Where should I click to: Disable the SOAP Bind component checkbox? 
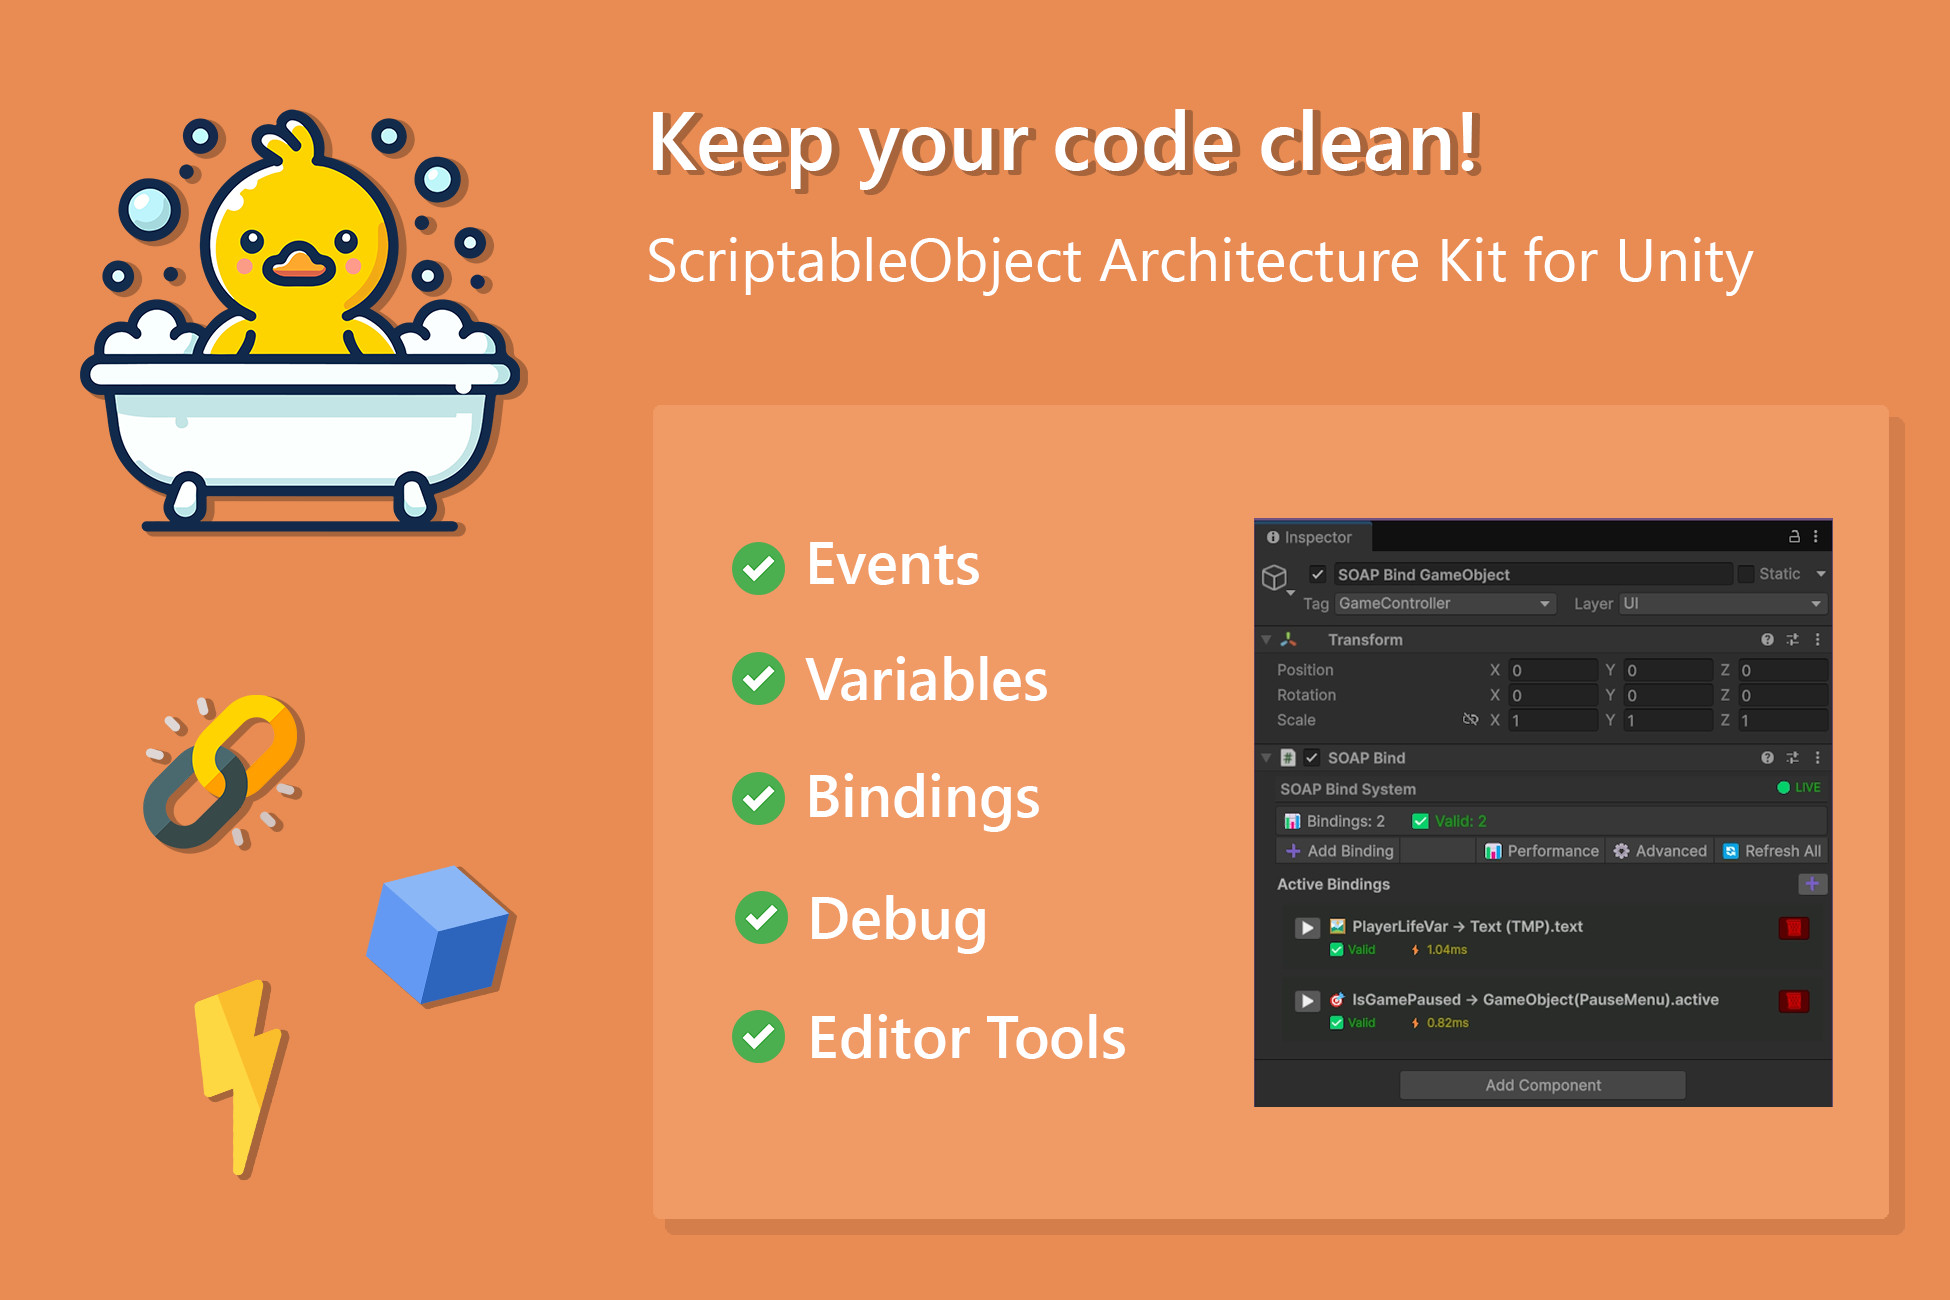point(1312,758)
